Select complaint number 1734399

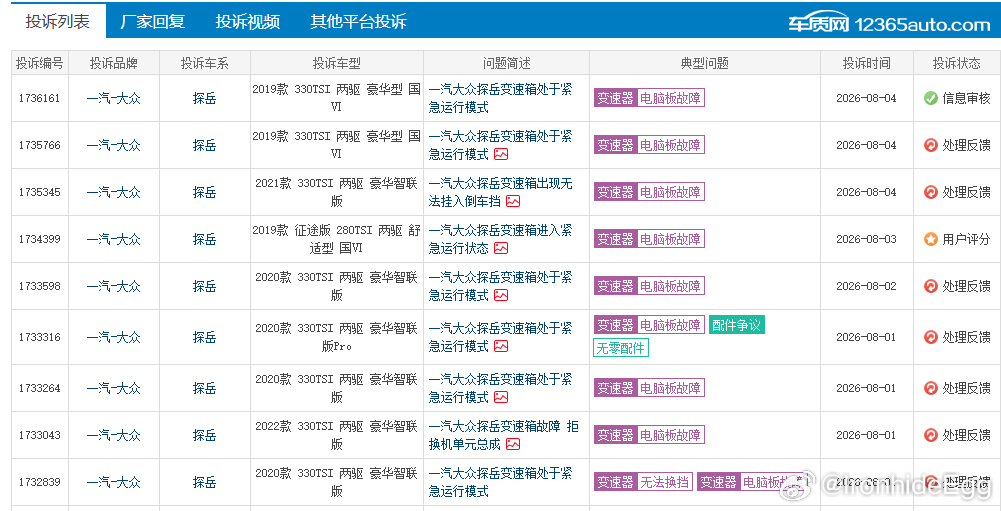coord(40,239)
